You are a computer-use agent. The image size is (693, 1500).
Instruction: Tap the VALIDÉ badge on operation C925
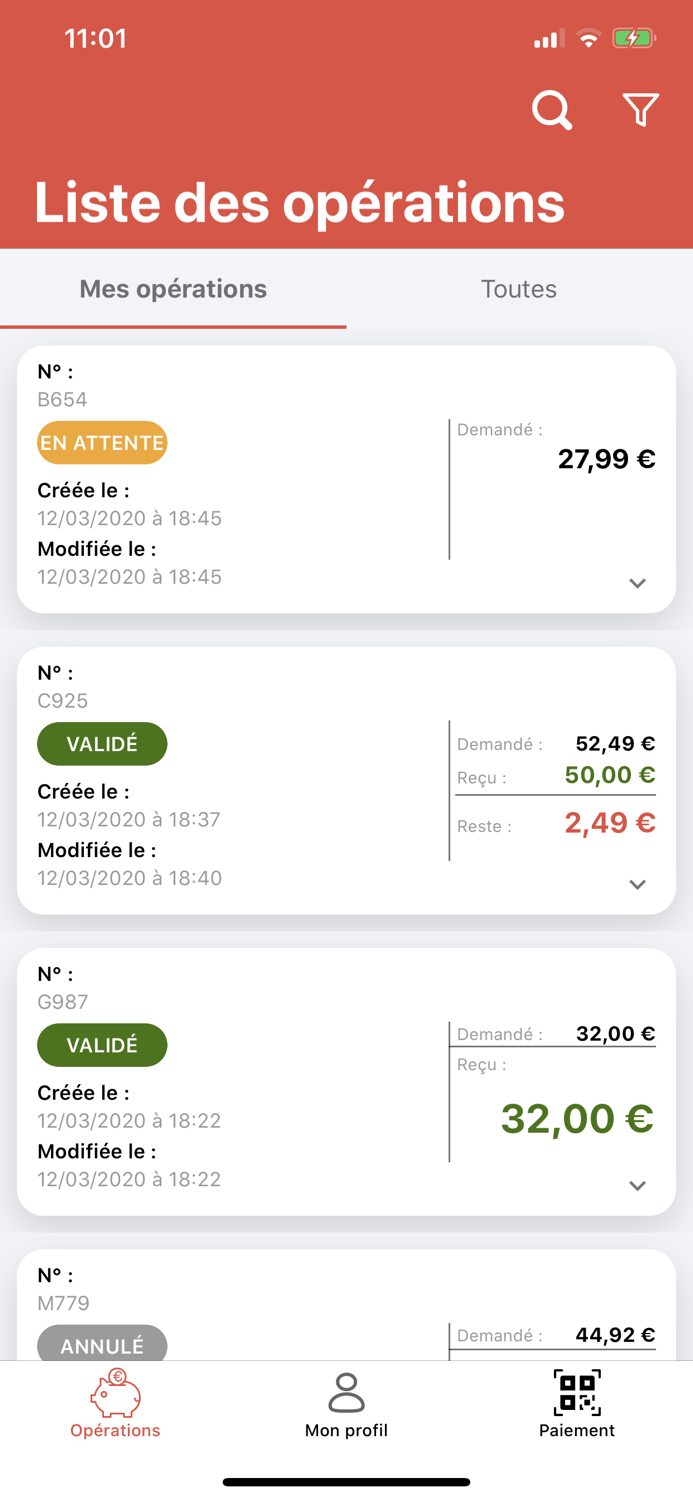click(102, 744)
